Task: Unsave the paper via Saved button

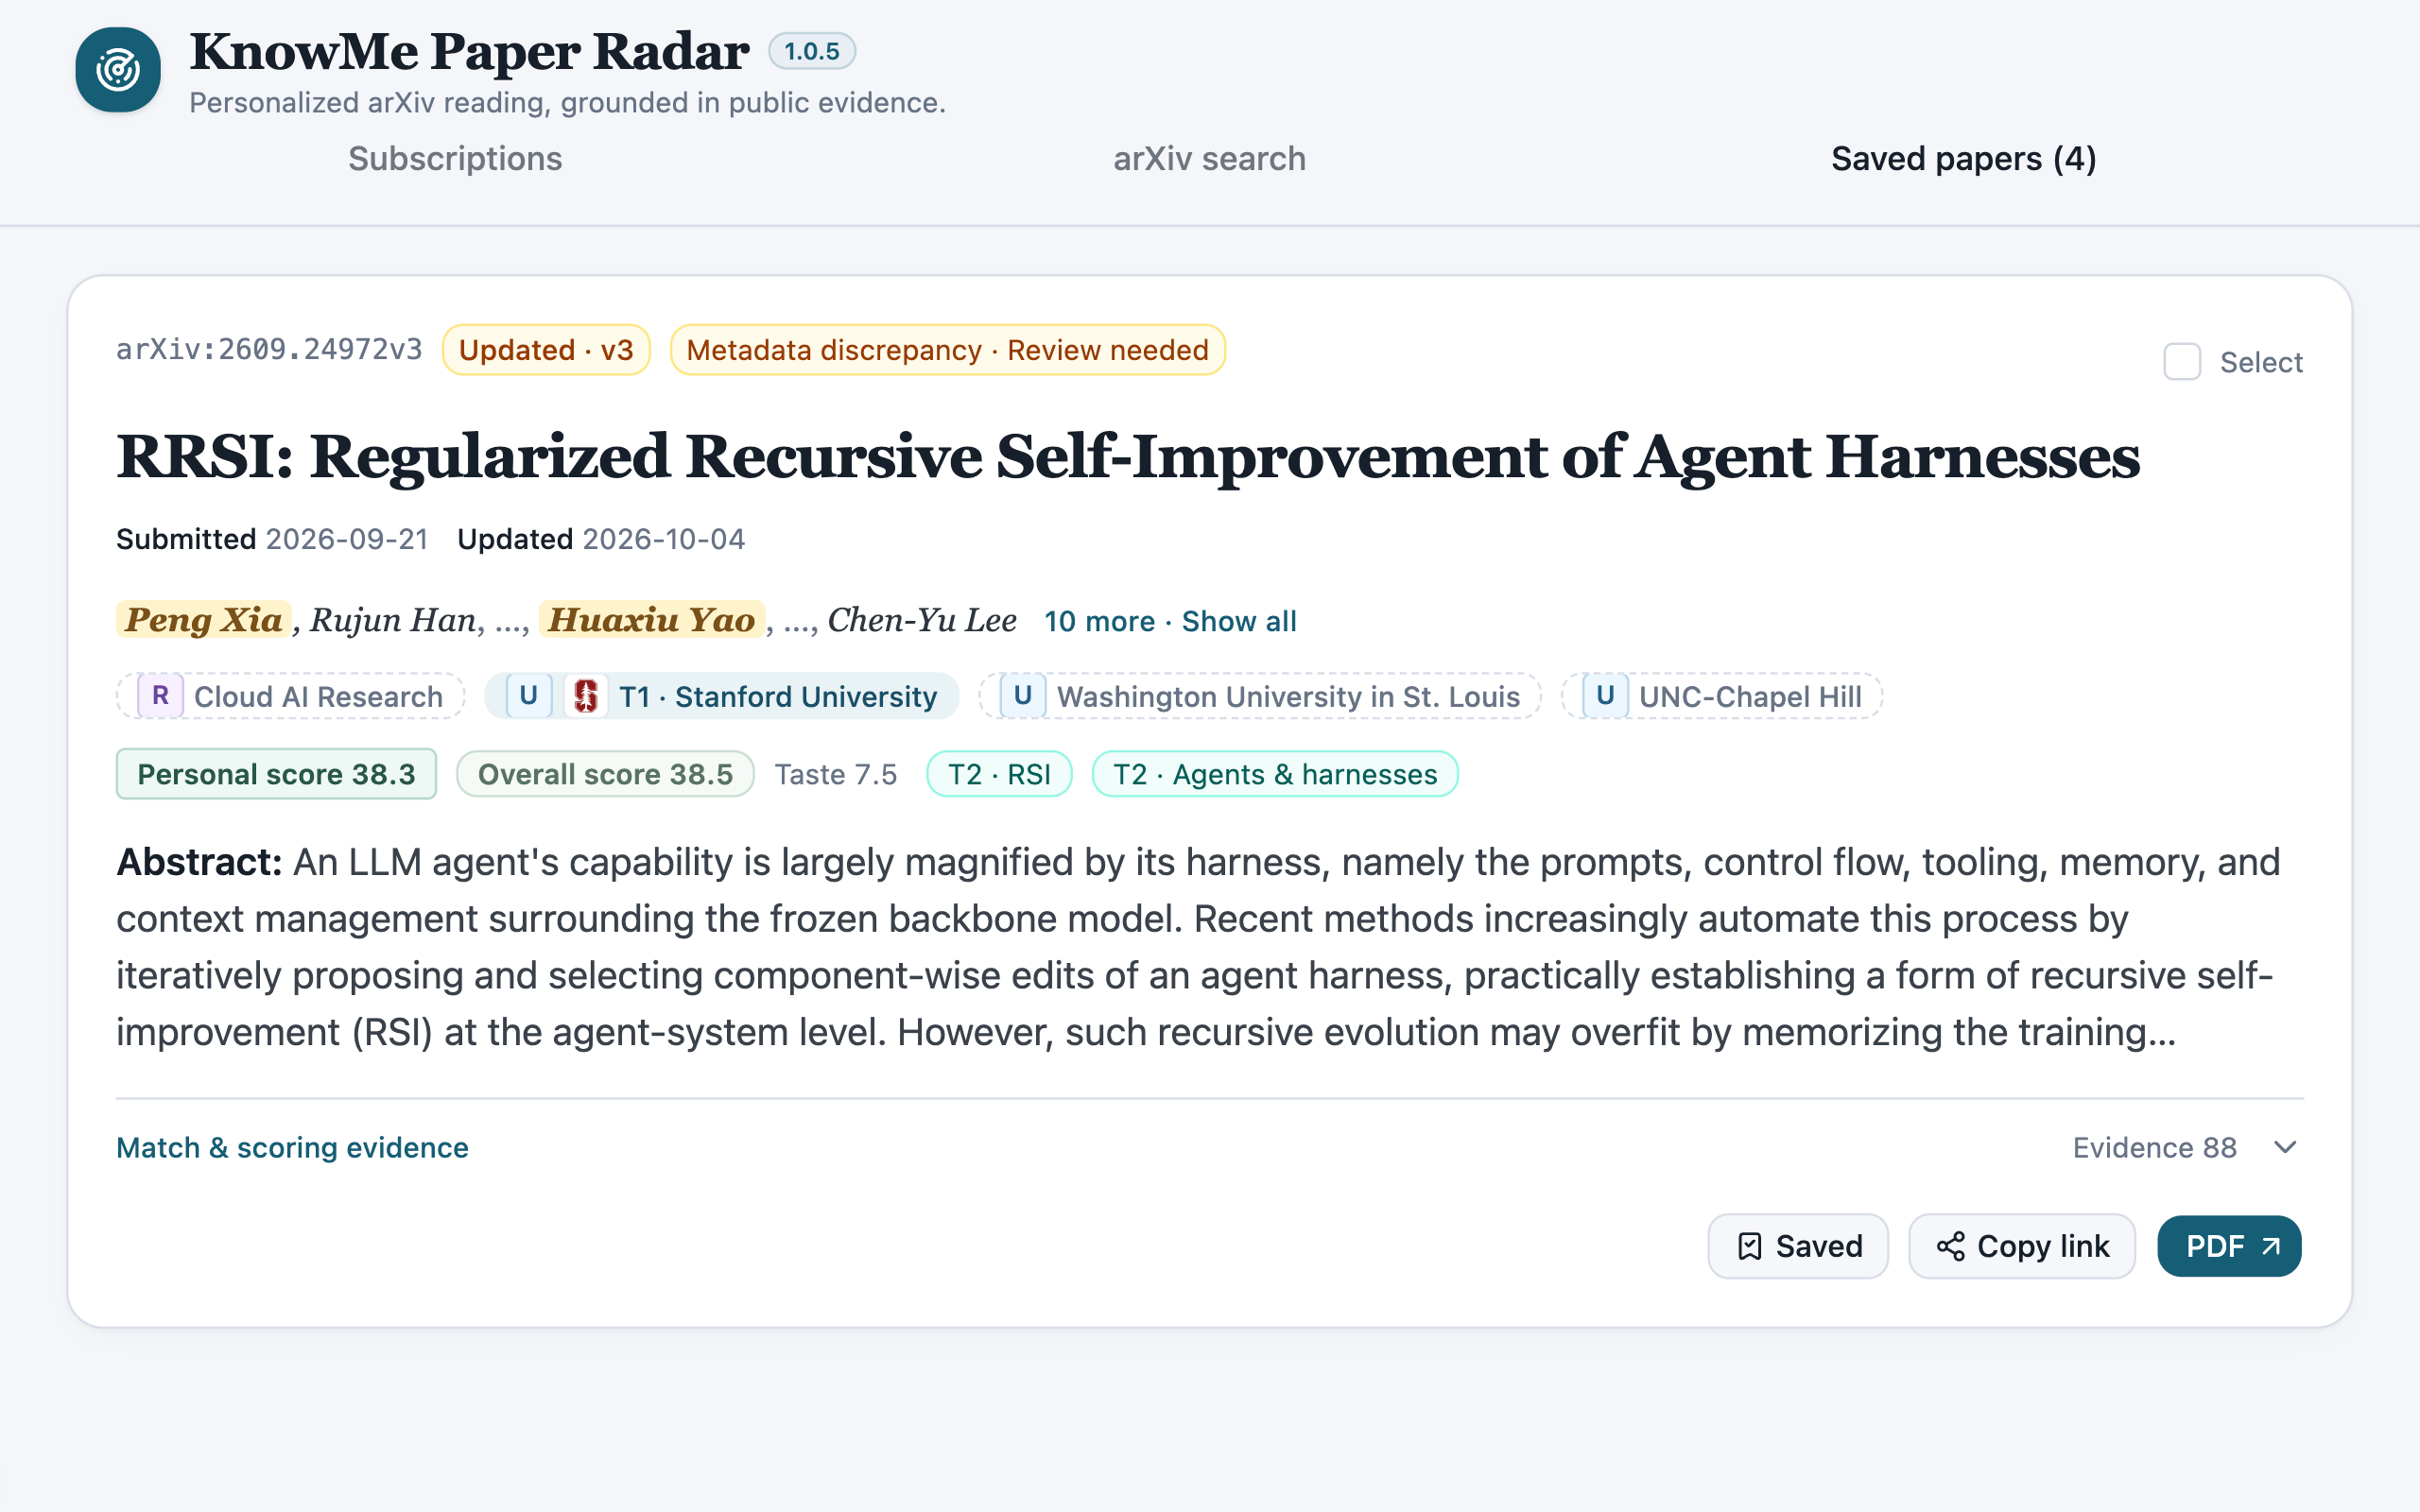Action: point(1798,1246)
